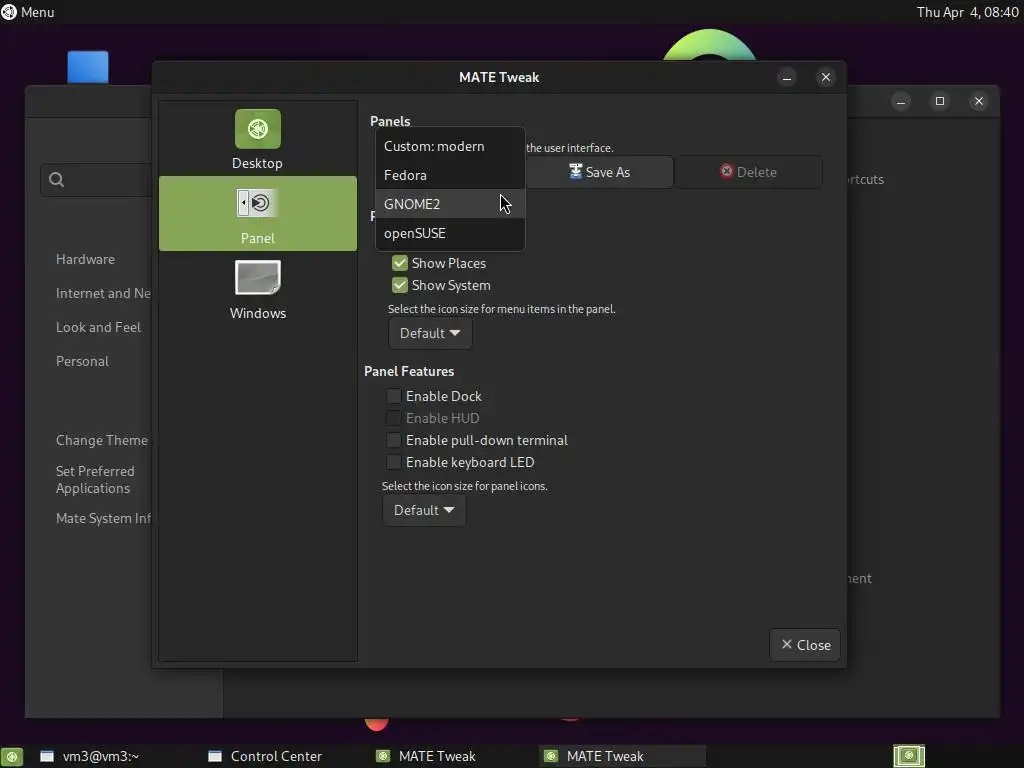Click the blue folder icon on desktop
Image resolution: width=1024 pixels, height=768 pixels.
tap(88, 67)
